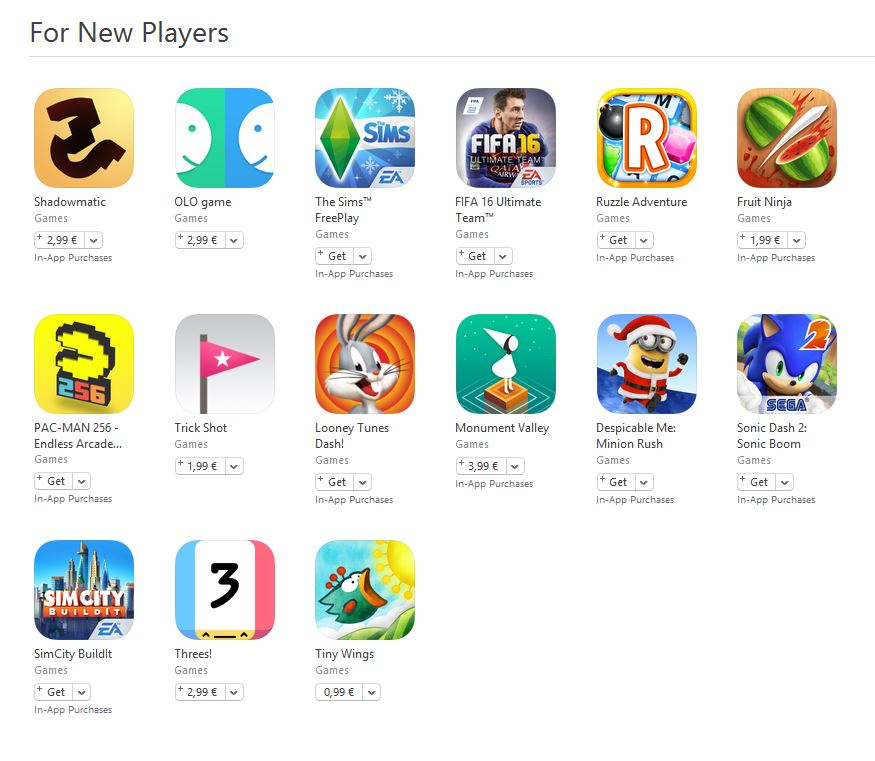The width and height of the screenshot is (875, 761).
Task: Expand dropdown arrow beside Shadowmatic price
Action: point(94,240)
